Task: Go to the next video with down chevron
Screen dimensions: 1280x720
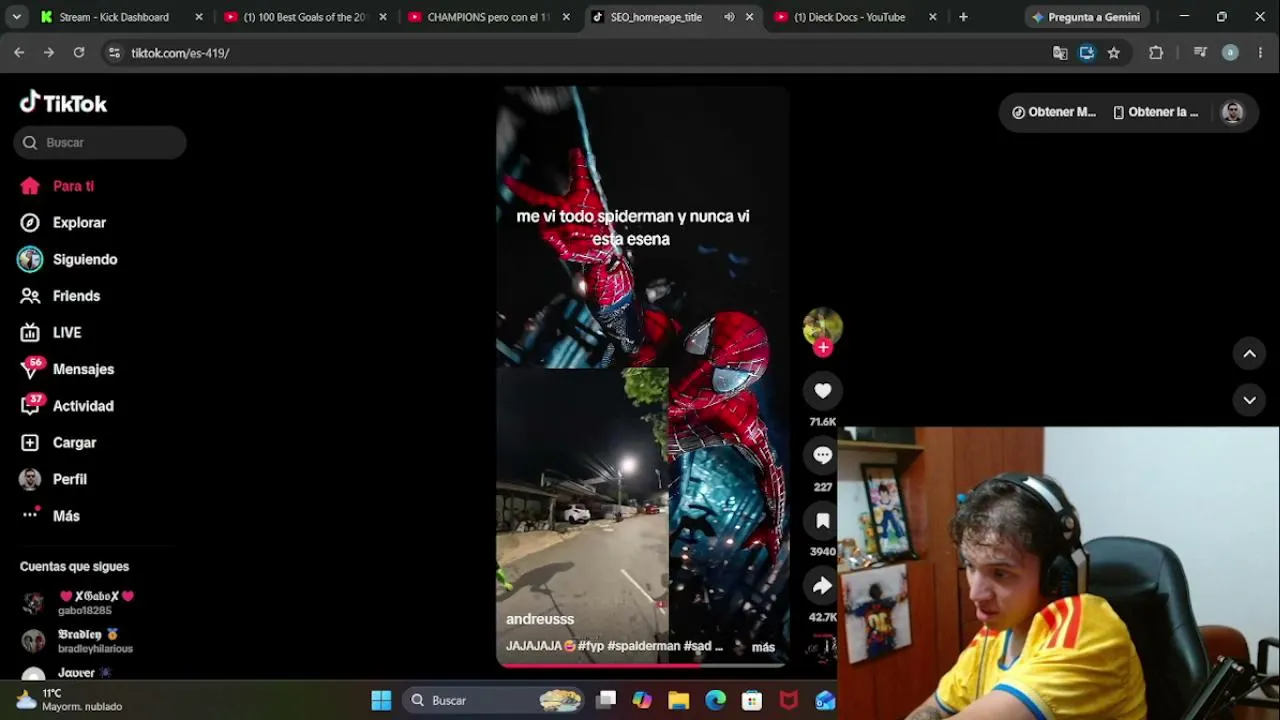Action: pos(1249,400)
